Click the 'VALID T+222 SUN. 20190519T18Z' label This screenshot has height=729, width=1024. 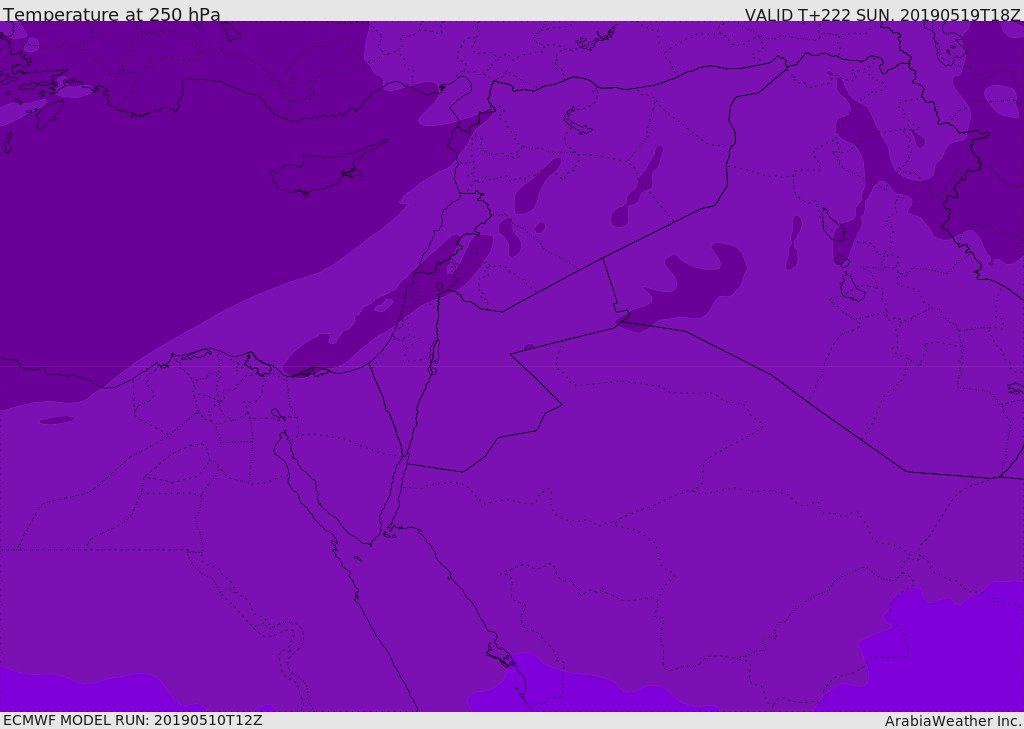click(882, 15)
